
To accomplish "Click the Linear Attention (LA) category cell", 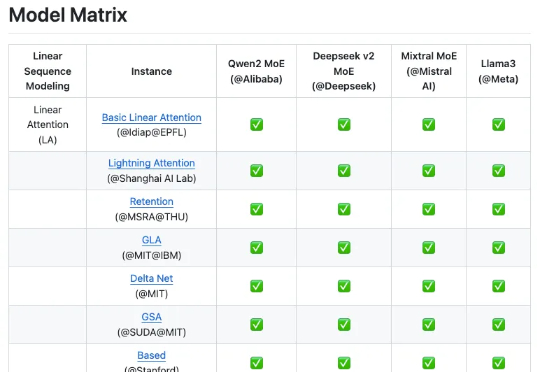I will tap(48, 125).
